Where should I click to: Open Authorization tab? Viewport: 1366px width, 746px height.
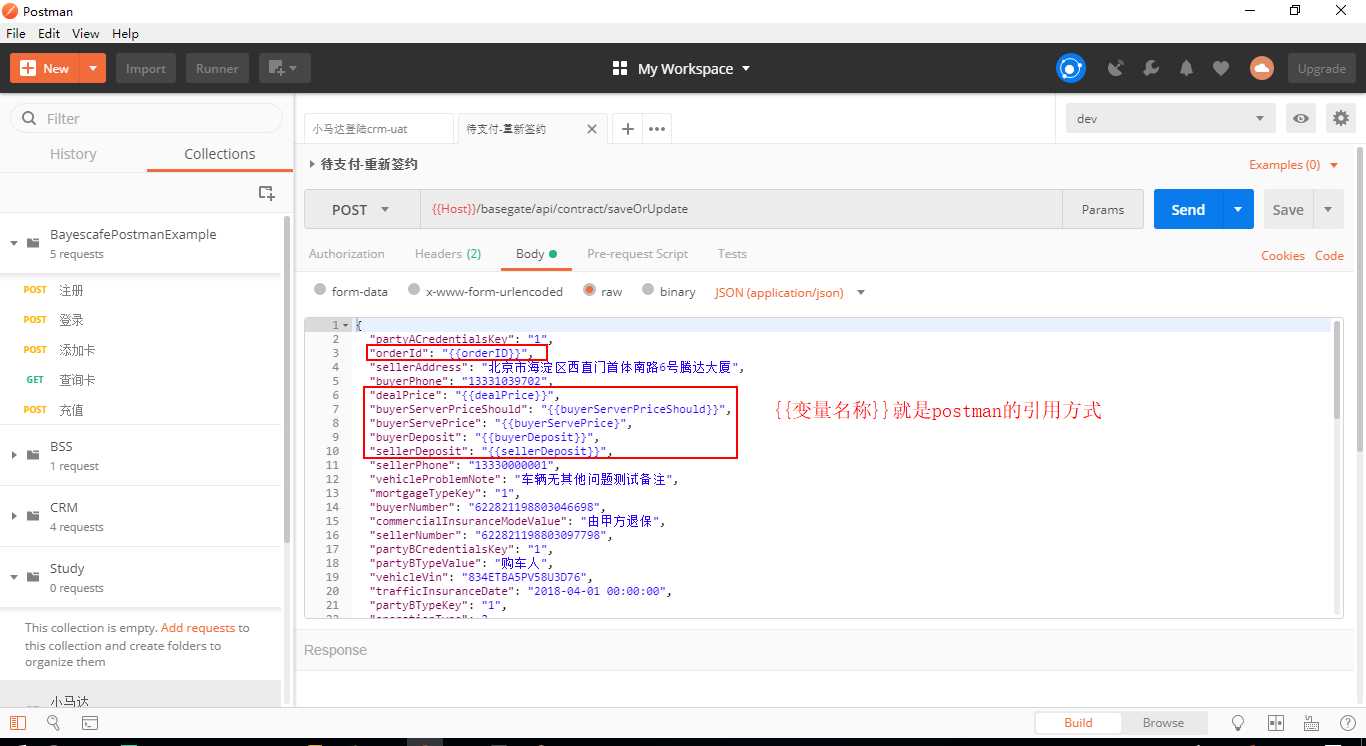[347, 254]
